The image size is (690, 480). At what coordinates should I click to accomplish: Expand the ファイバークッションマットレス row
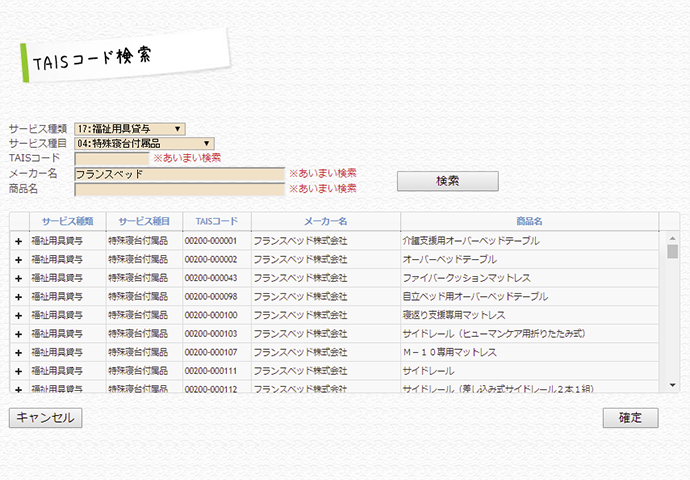[x=18, y=278]
